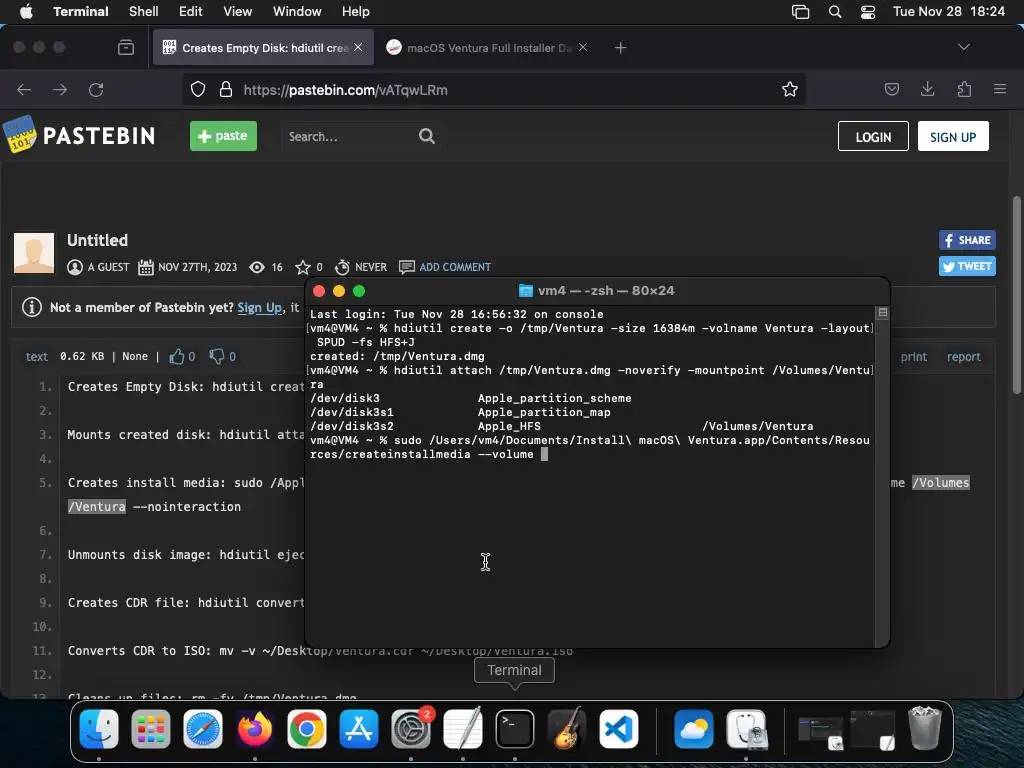Open the list all tabs chevron

pyautogui.click(x=963, y=47)
